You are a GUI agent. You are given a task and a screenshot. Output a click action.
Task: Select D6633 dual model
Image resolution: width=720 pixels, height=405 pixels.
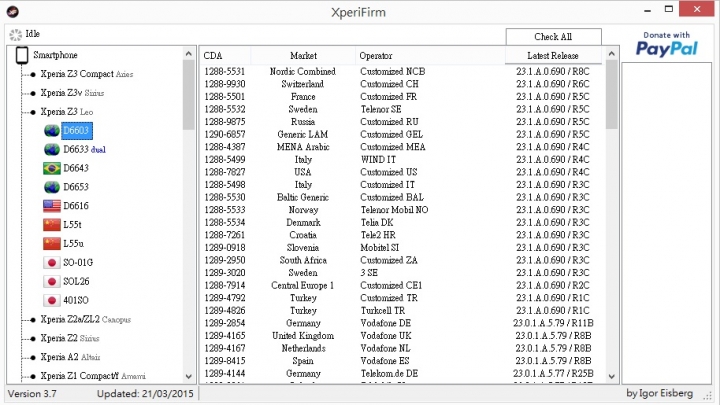(x=84, y=150)
